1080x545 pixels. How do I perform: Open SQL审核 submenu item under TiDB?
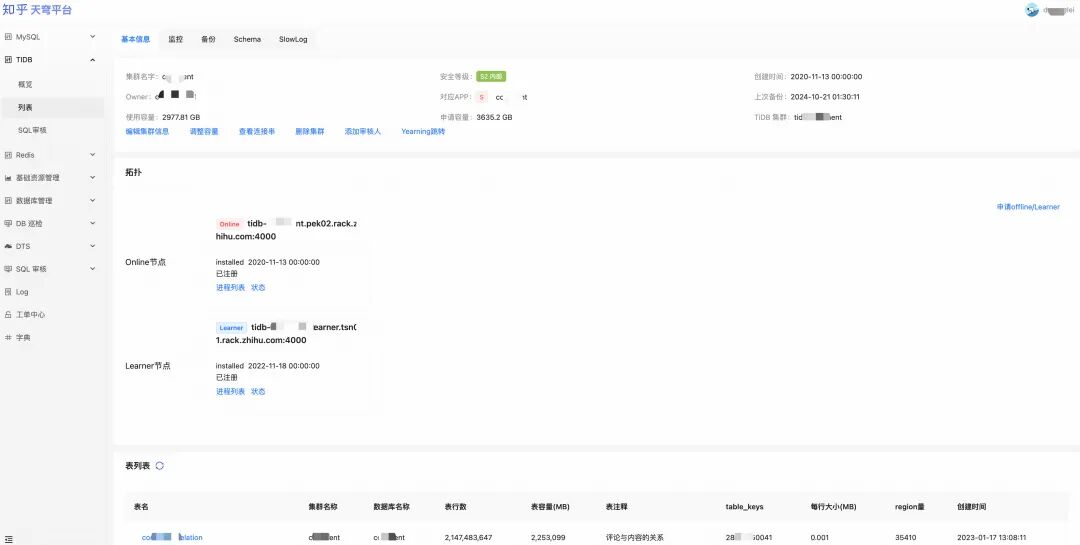pos(32,130)
